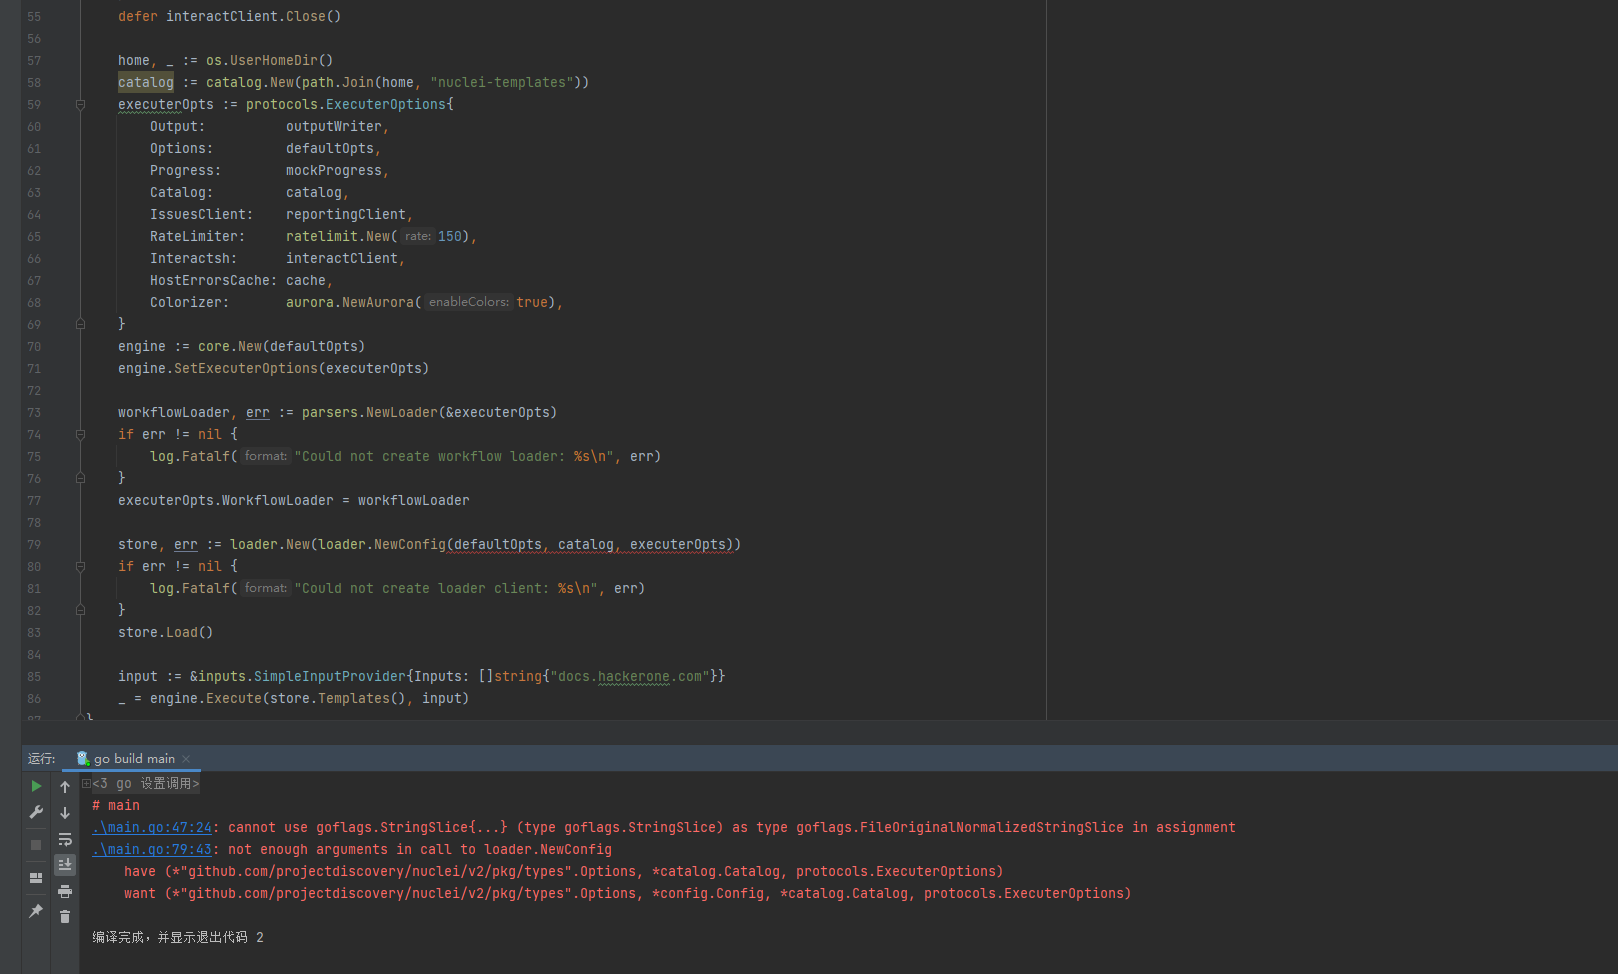Click the highlighted catalog variable on line 58
Image resolution: width=1618 pixels, height=974 pixels.
145,82
